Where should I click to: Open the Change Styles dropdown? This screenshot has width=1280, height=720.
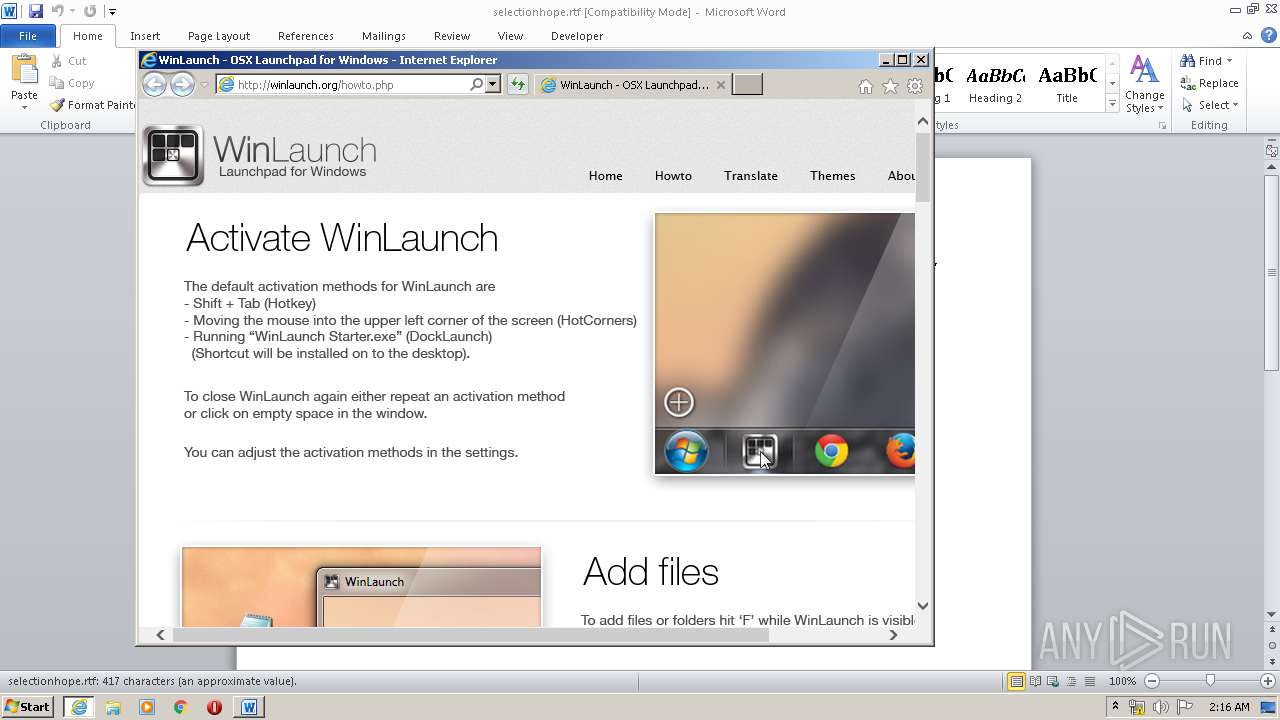point(1144,84)
